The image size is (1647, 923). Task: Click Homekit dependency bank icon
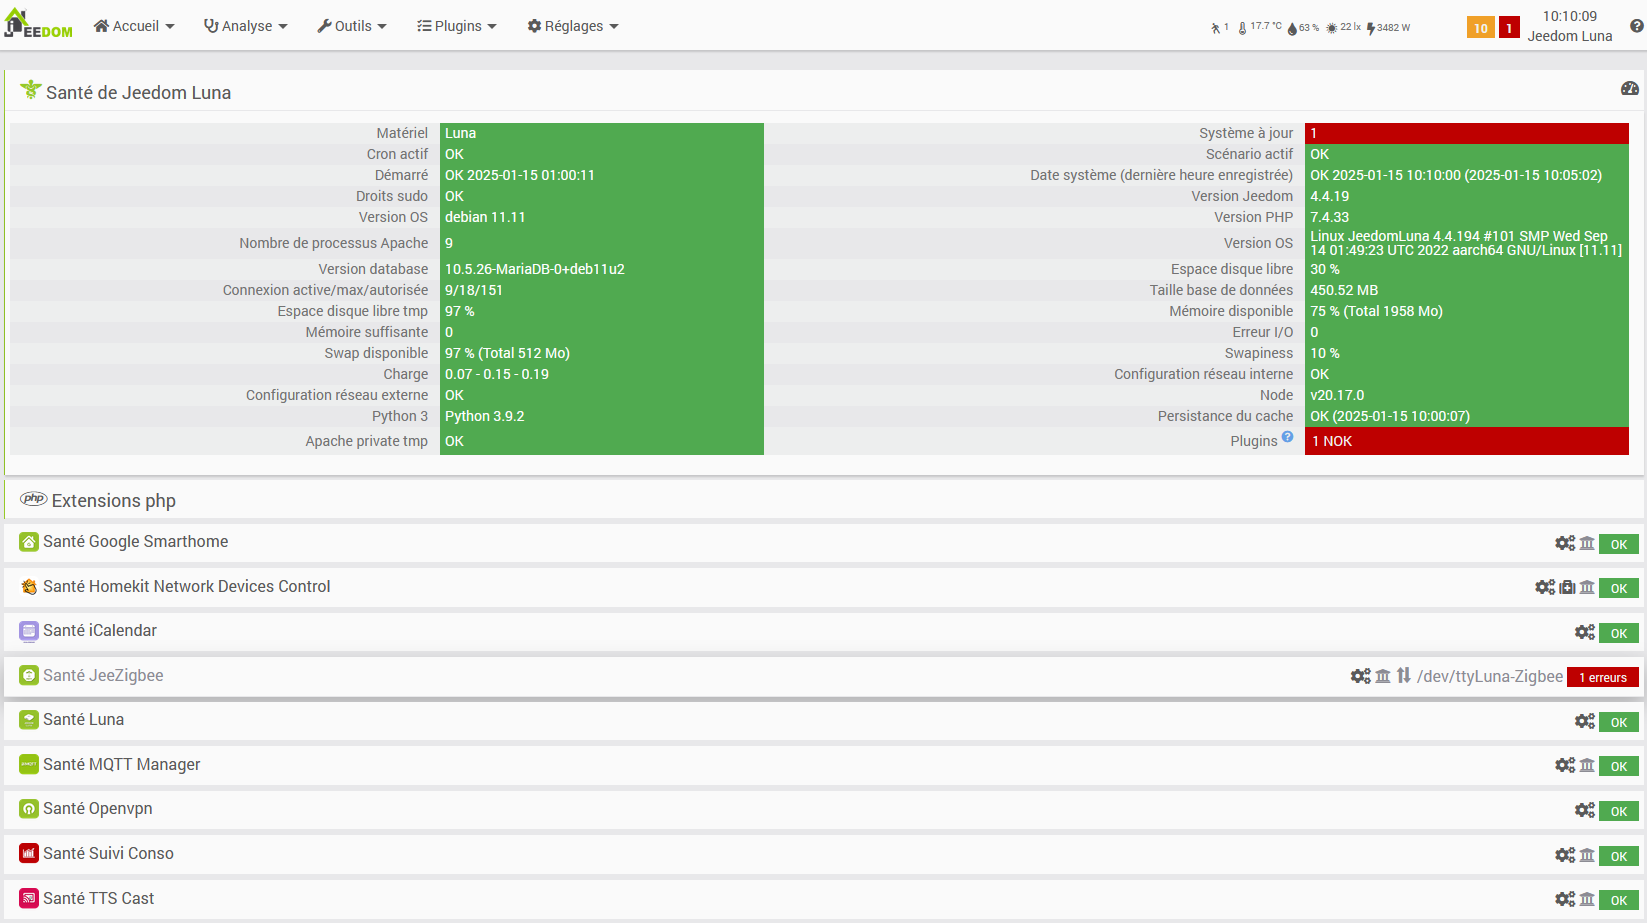1587,587
